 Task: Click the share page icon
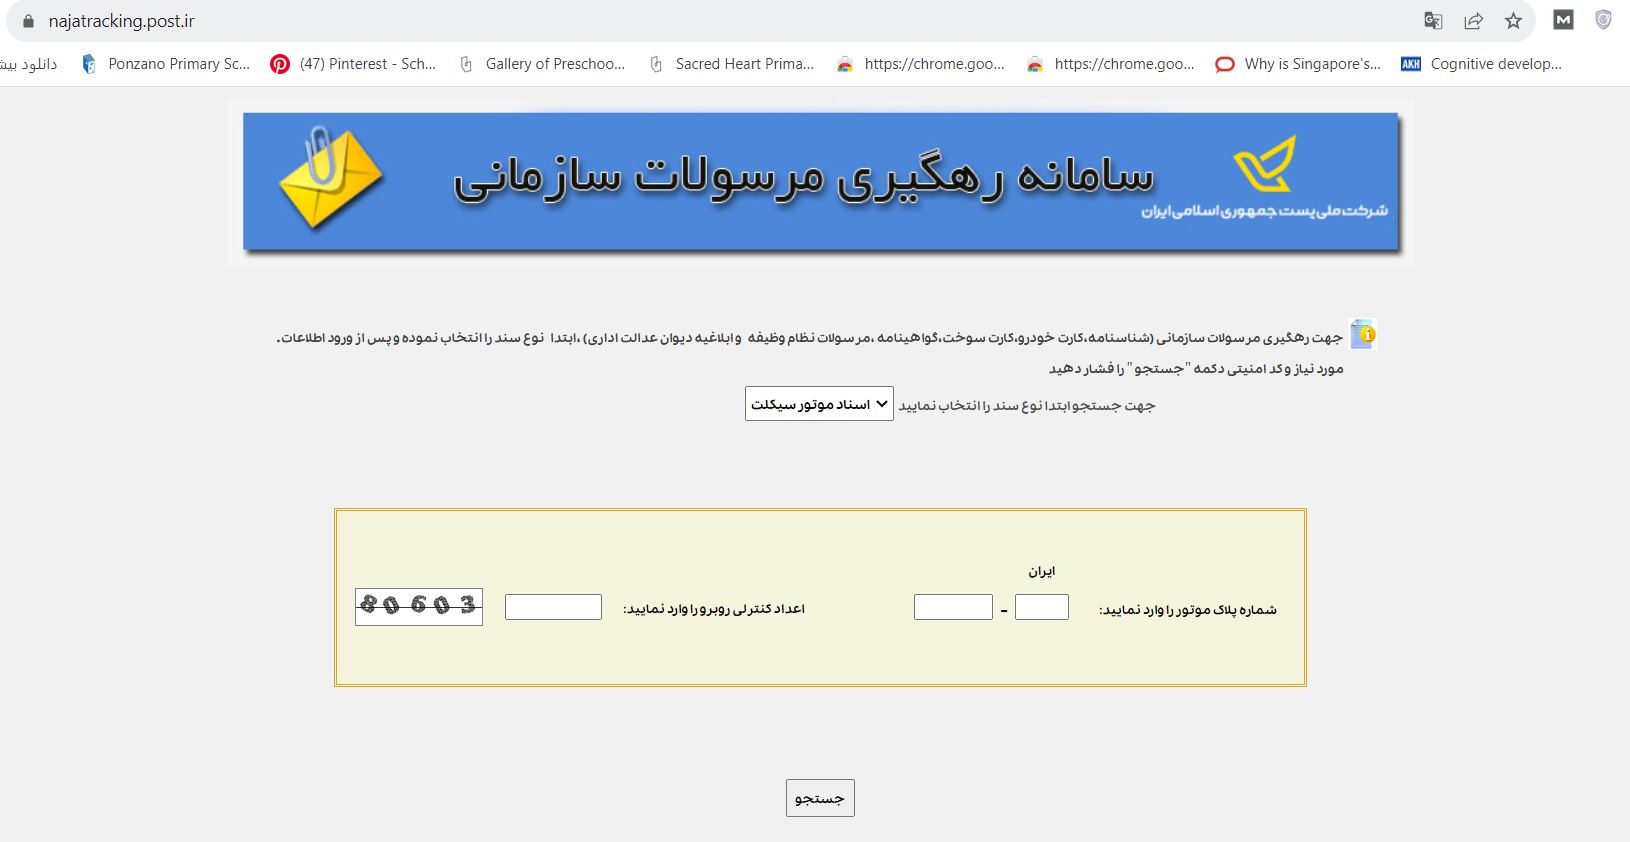[x=1473, y=21]
